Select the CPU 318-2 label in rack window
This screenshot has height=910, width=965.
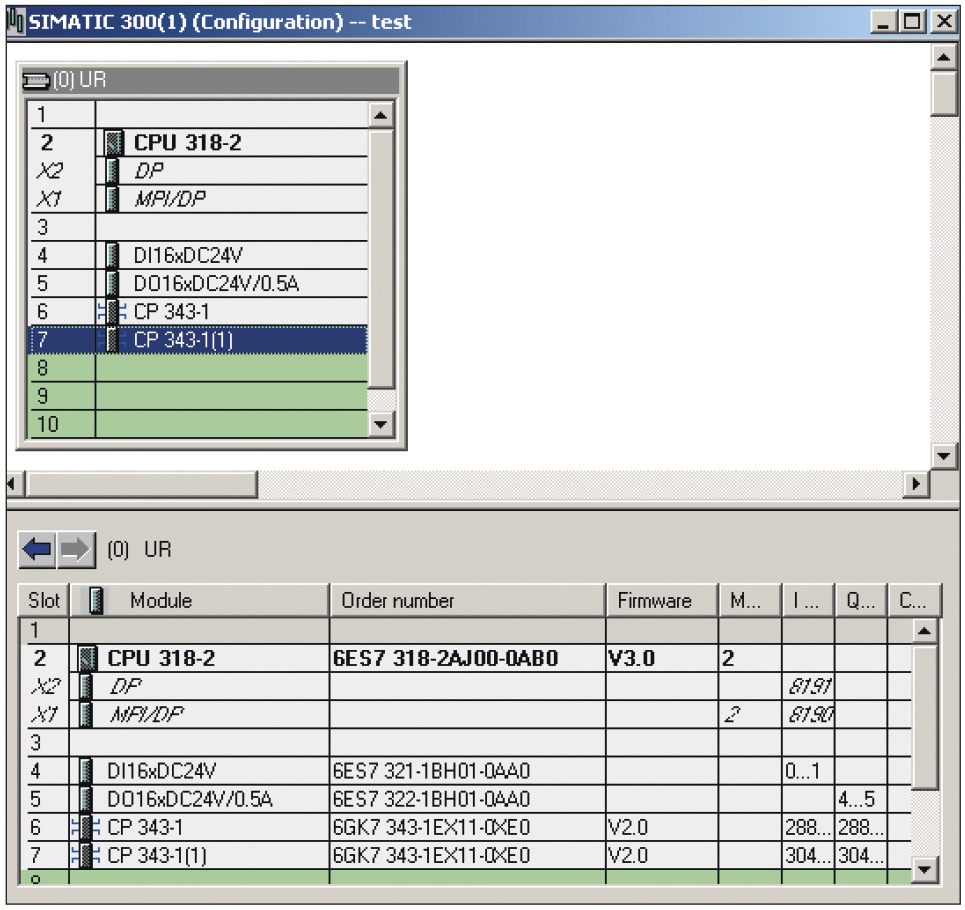pos(188,143)
